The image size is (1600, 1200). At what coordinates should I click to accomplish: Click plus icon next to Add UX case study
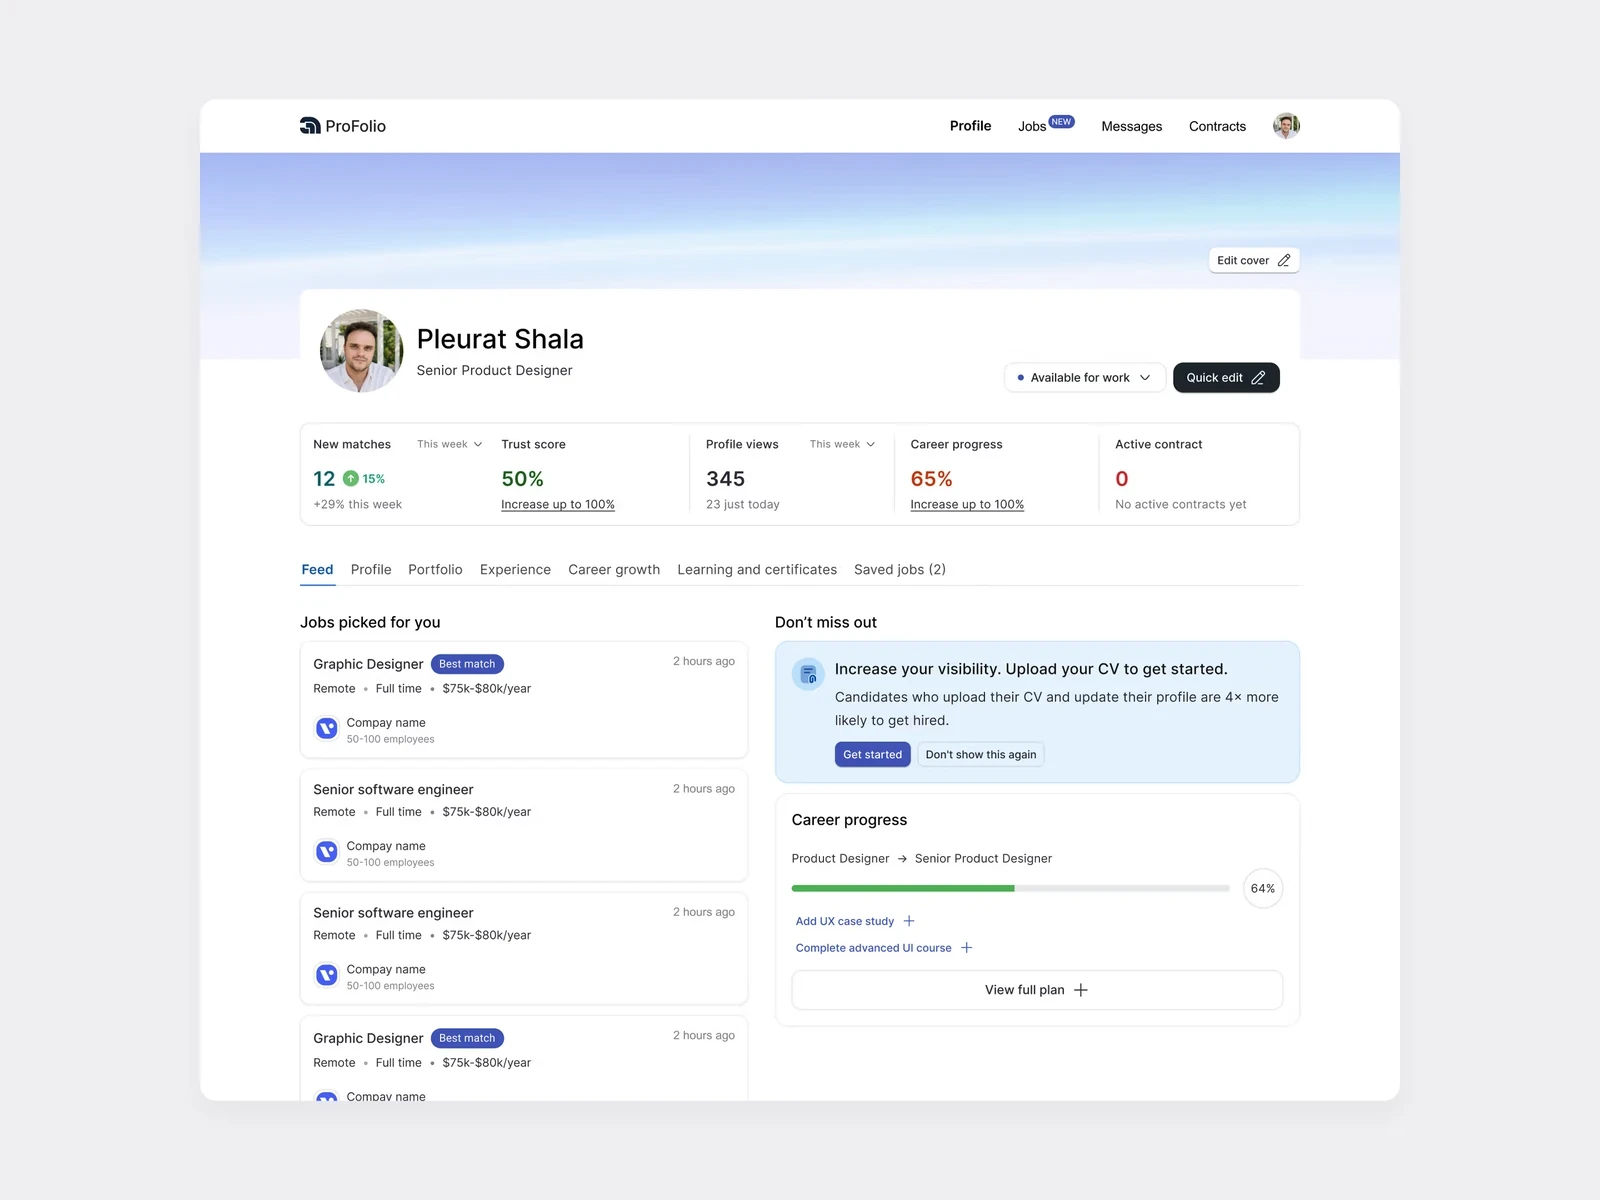909,921
